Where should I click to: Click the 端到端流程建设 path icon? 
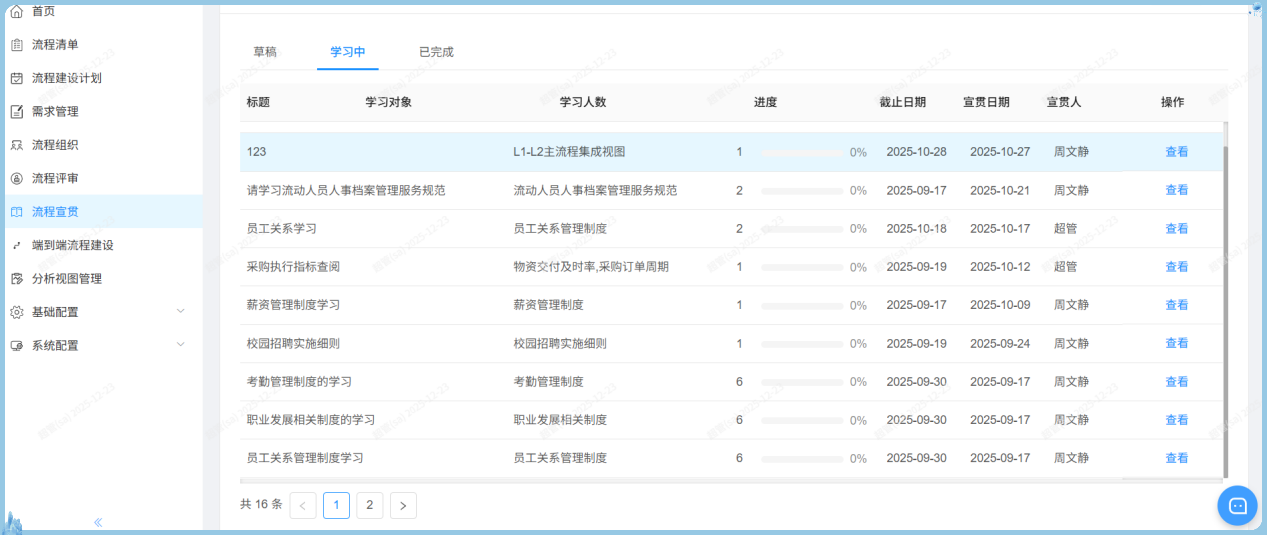coord(16,245)
